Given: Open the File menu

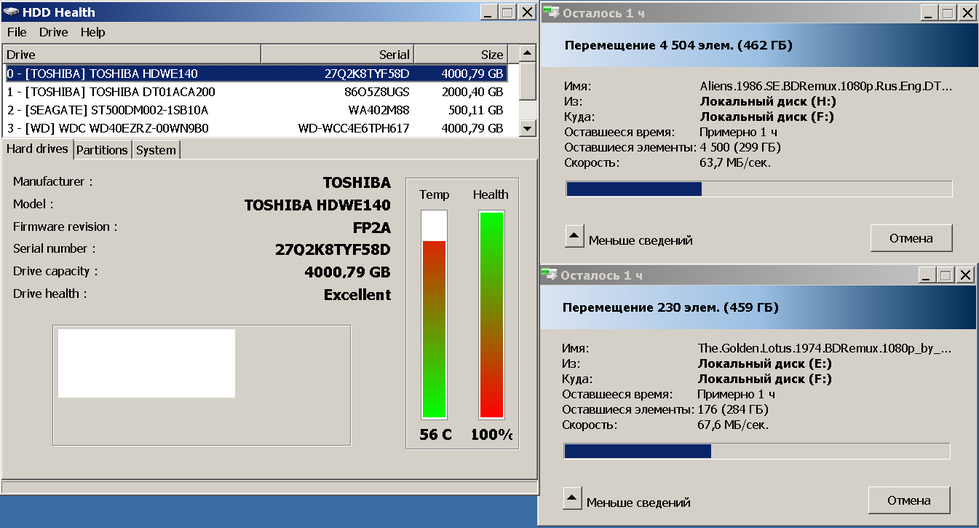Looking at the screenshot, I should coord(17,32).
